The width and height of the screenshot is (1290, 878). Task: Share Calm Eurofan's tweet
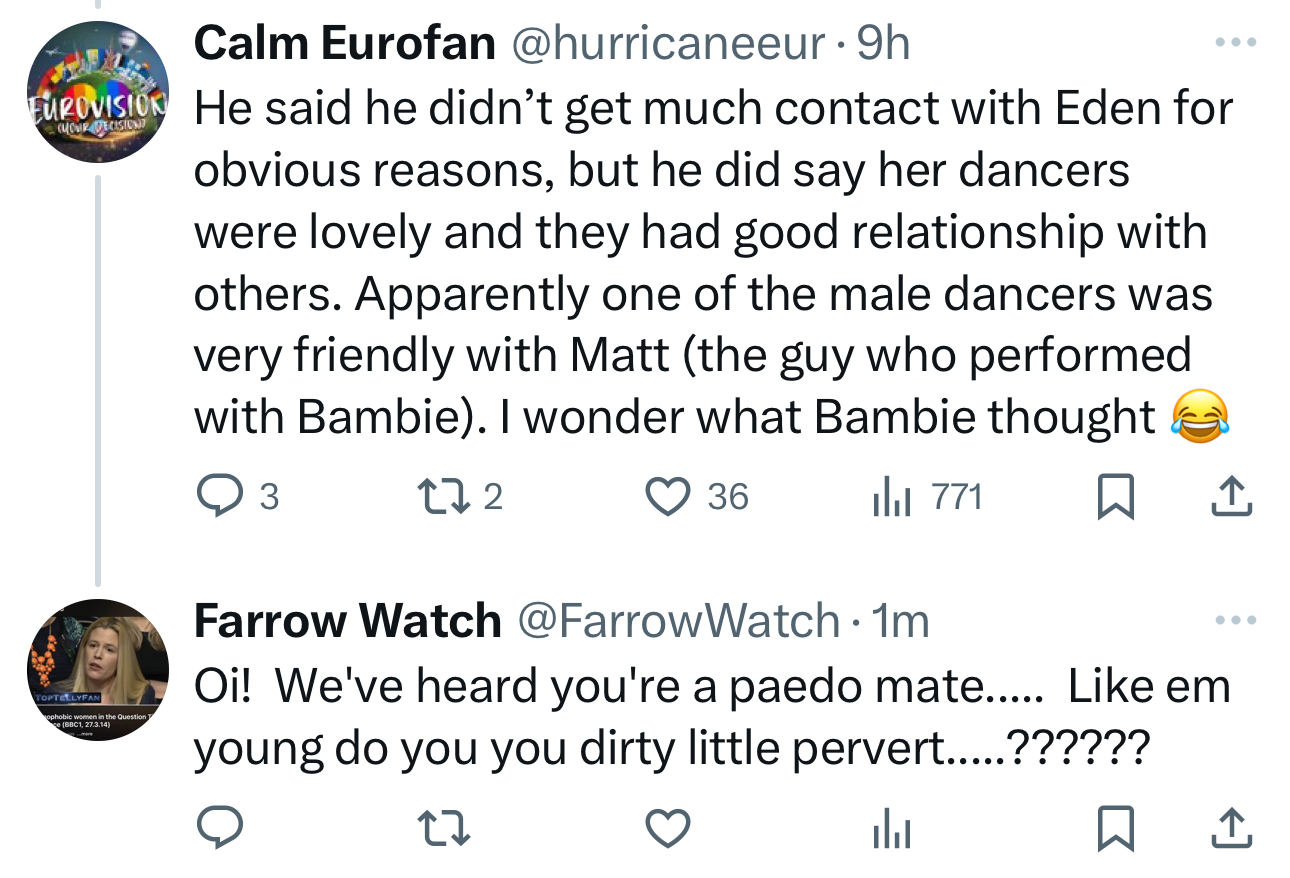pos(1232,496)
